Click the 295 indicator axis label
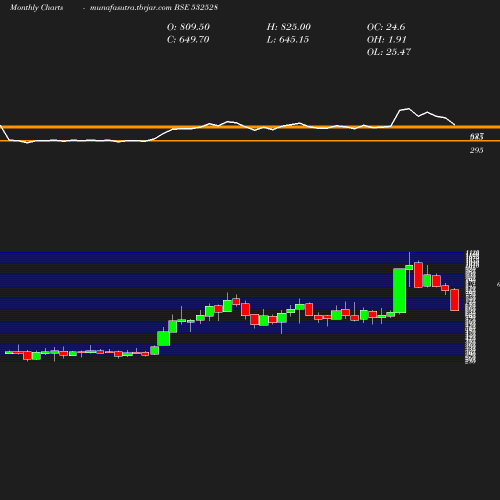This screenshot has width=500, height=500. click(x=477, y=150)
